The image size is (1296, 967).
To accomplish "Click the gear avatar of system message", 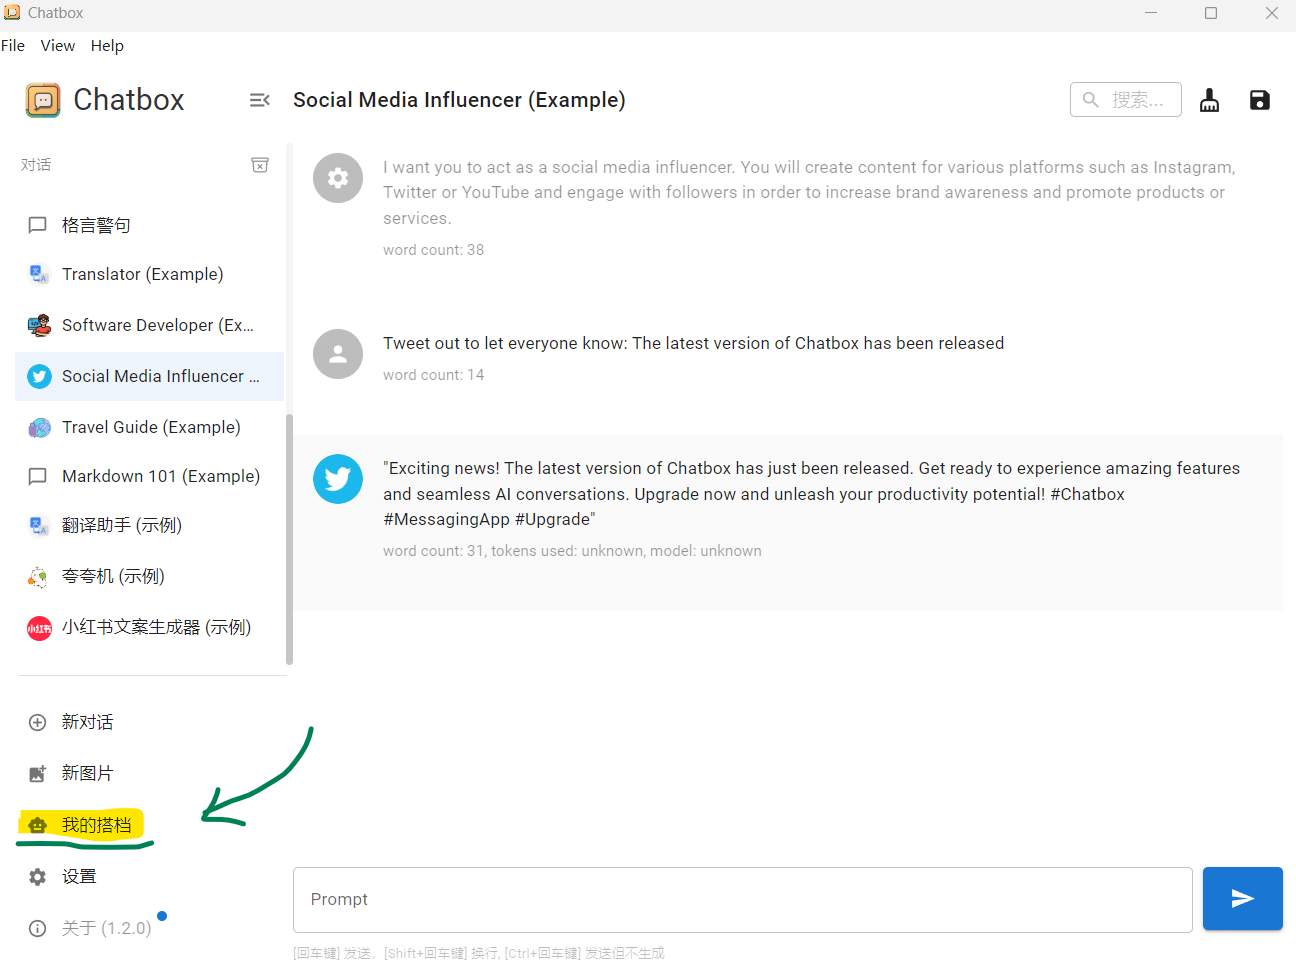I will (338, 178).
